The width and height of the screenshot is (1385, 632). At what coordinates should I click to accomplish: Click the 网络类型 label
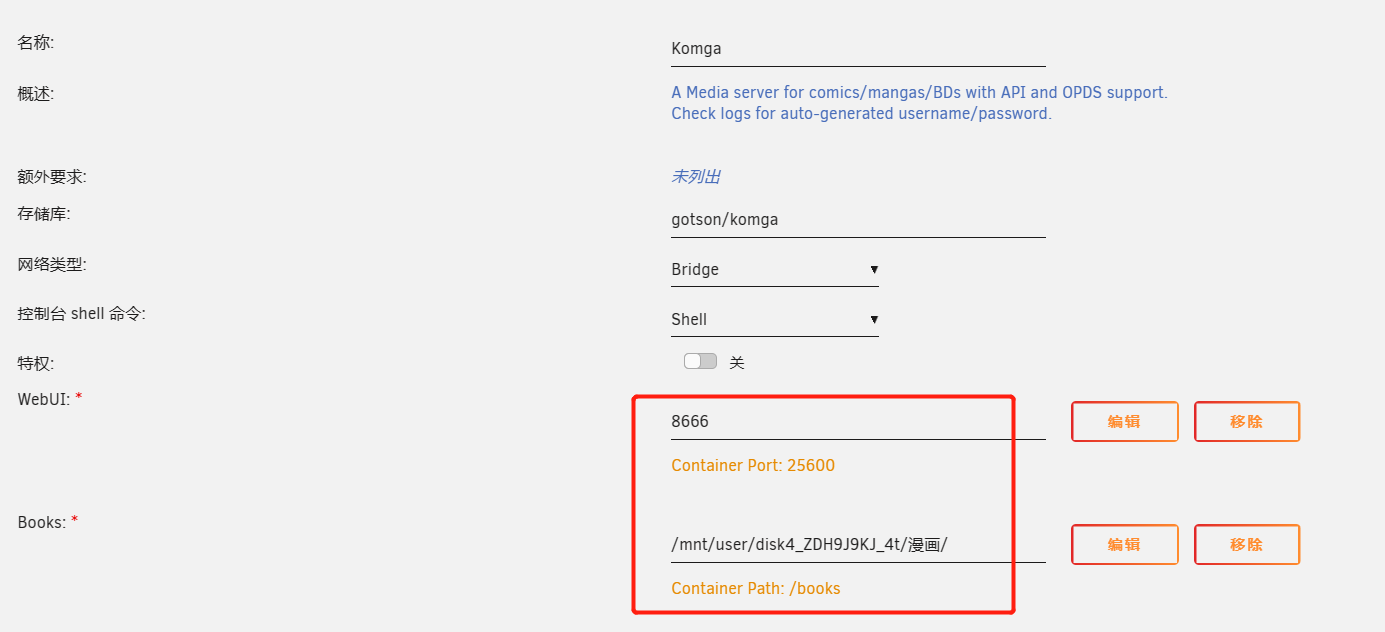(x=52, y=265)
